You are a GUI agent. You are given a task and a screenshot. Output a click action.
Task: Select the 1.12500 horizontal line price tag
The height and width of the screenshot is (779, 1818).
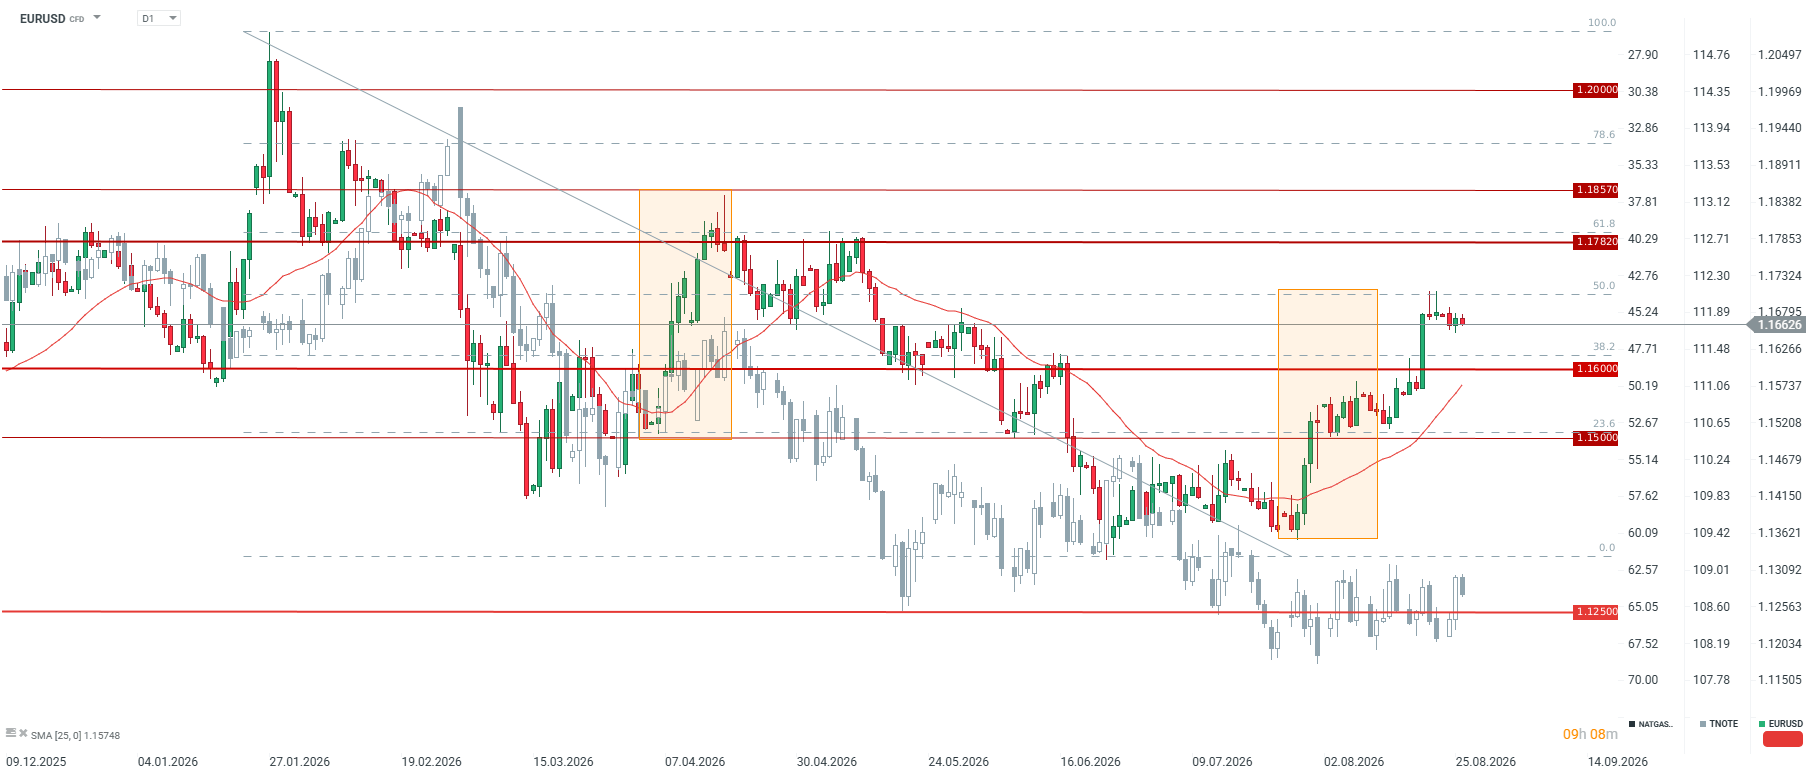(1596, 612)
